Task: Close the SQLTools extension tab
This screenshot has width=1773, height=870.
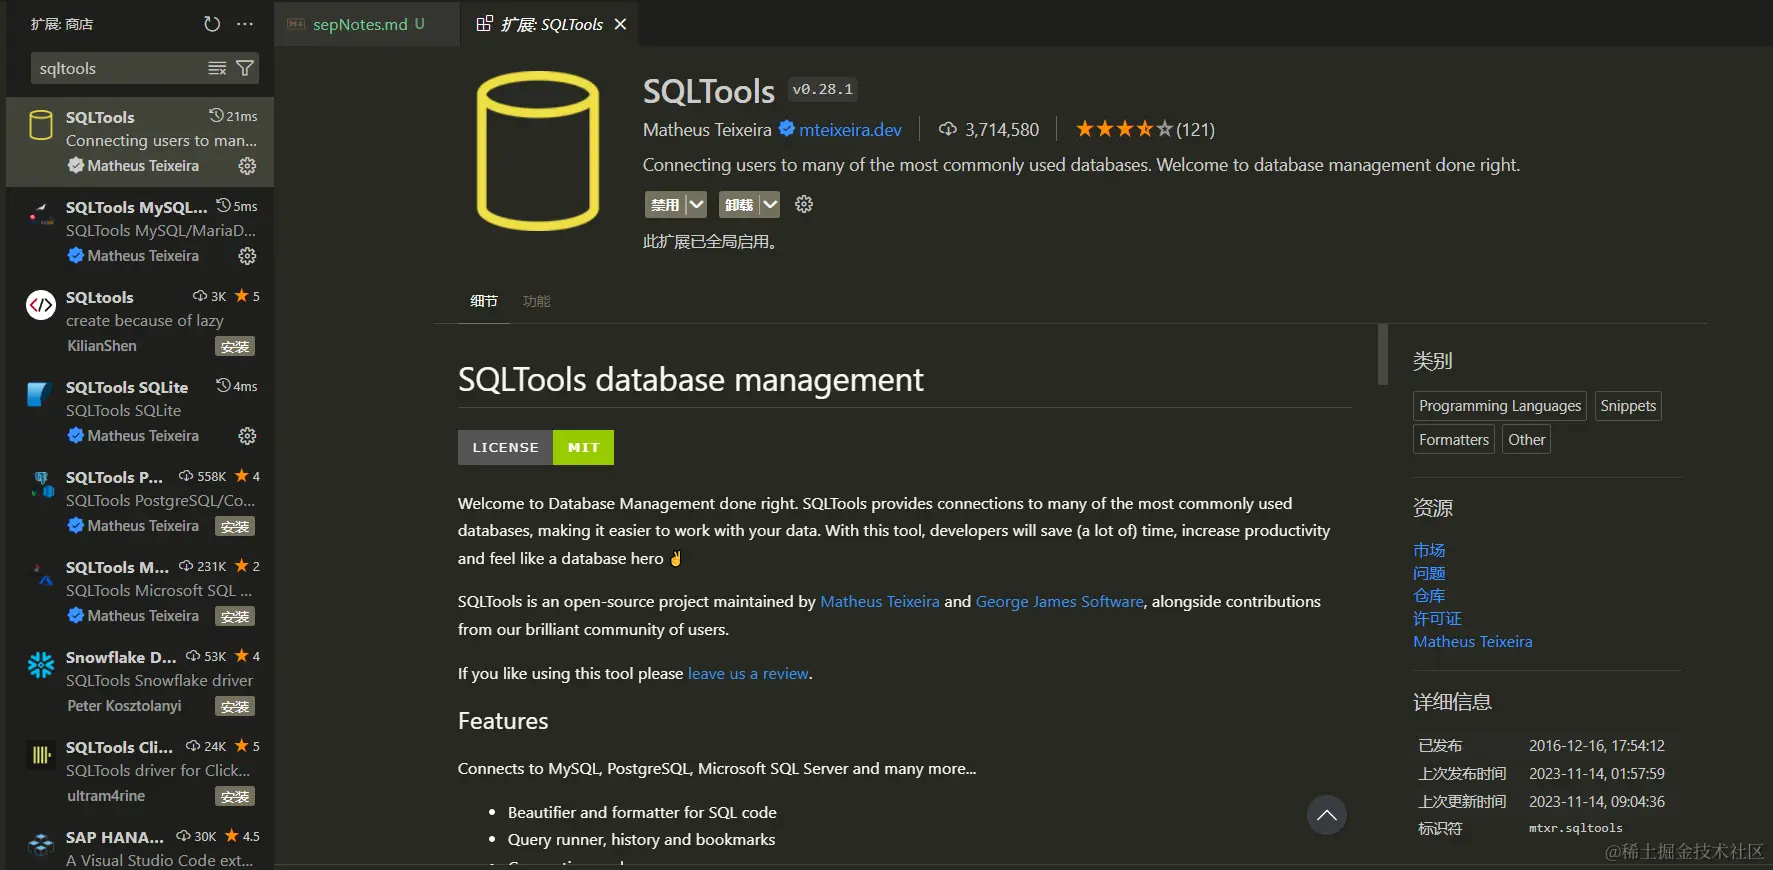Action: (620, 24)
